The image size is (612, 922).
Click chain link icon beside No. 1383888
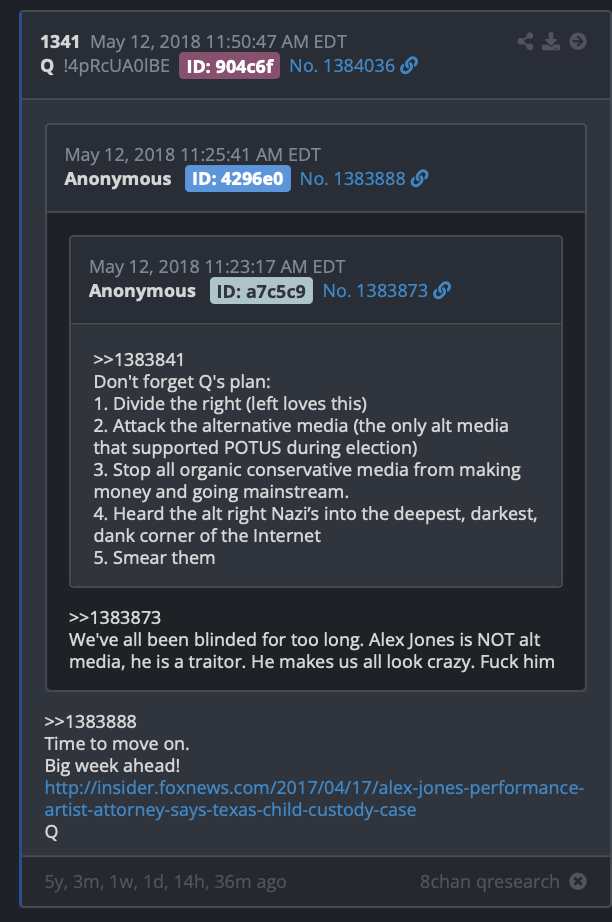pos(419,179)
